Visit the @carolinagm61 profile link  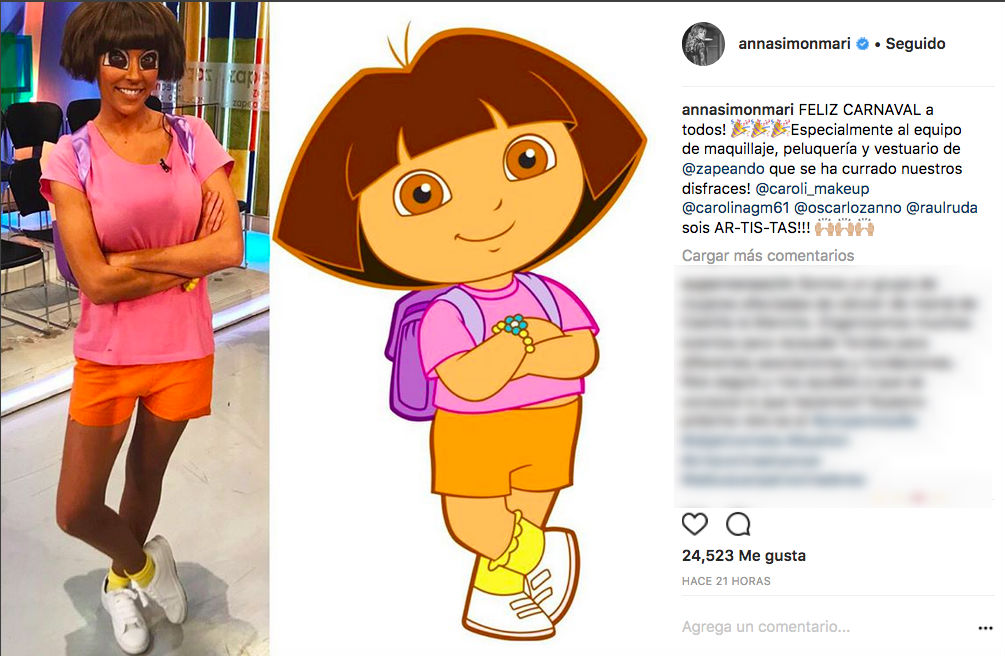[x=735, y=208]
